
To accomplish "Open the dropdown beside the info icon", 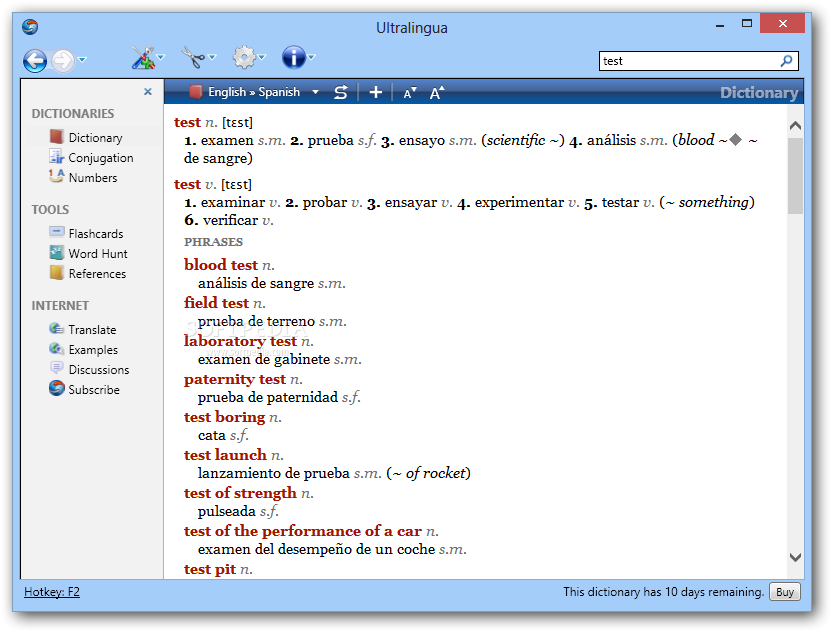I will 312,57.
